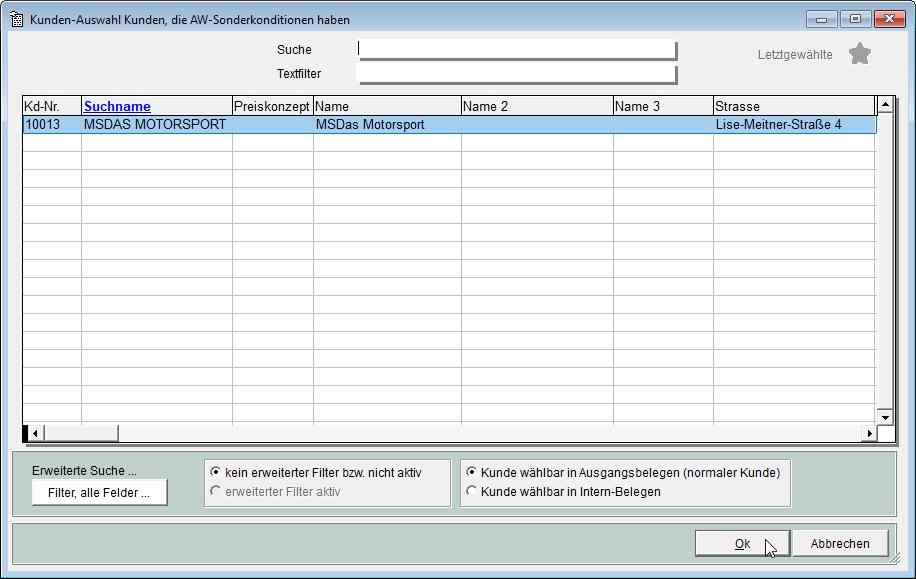Click the Name 2 column header

tap(537, 106)
